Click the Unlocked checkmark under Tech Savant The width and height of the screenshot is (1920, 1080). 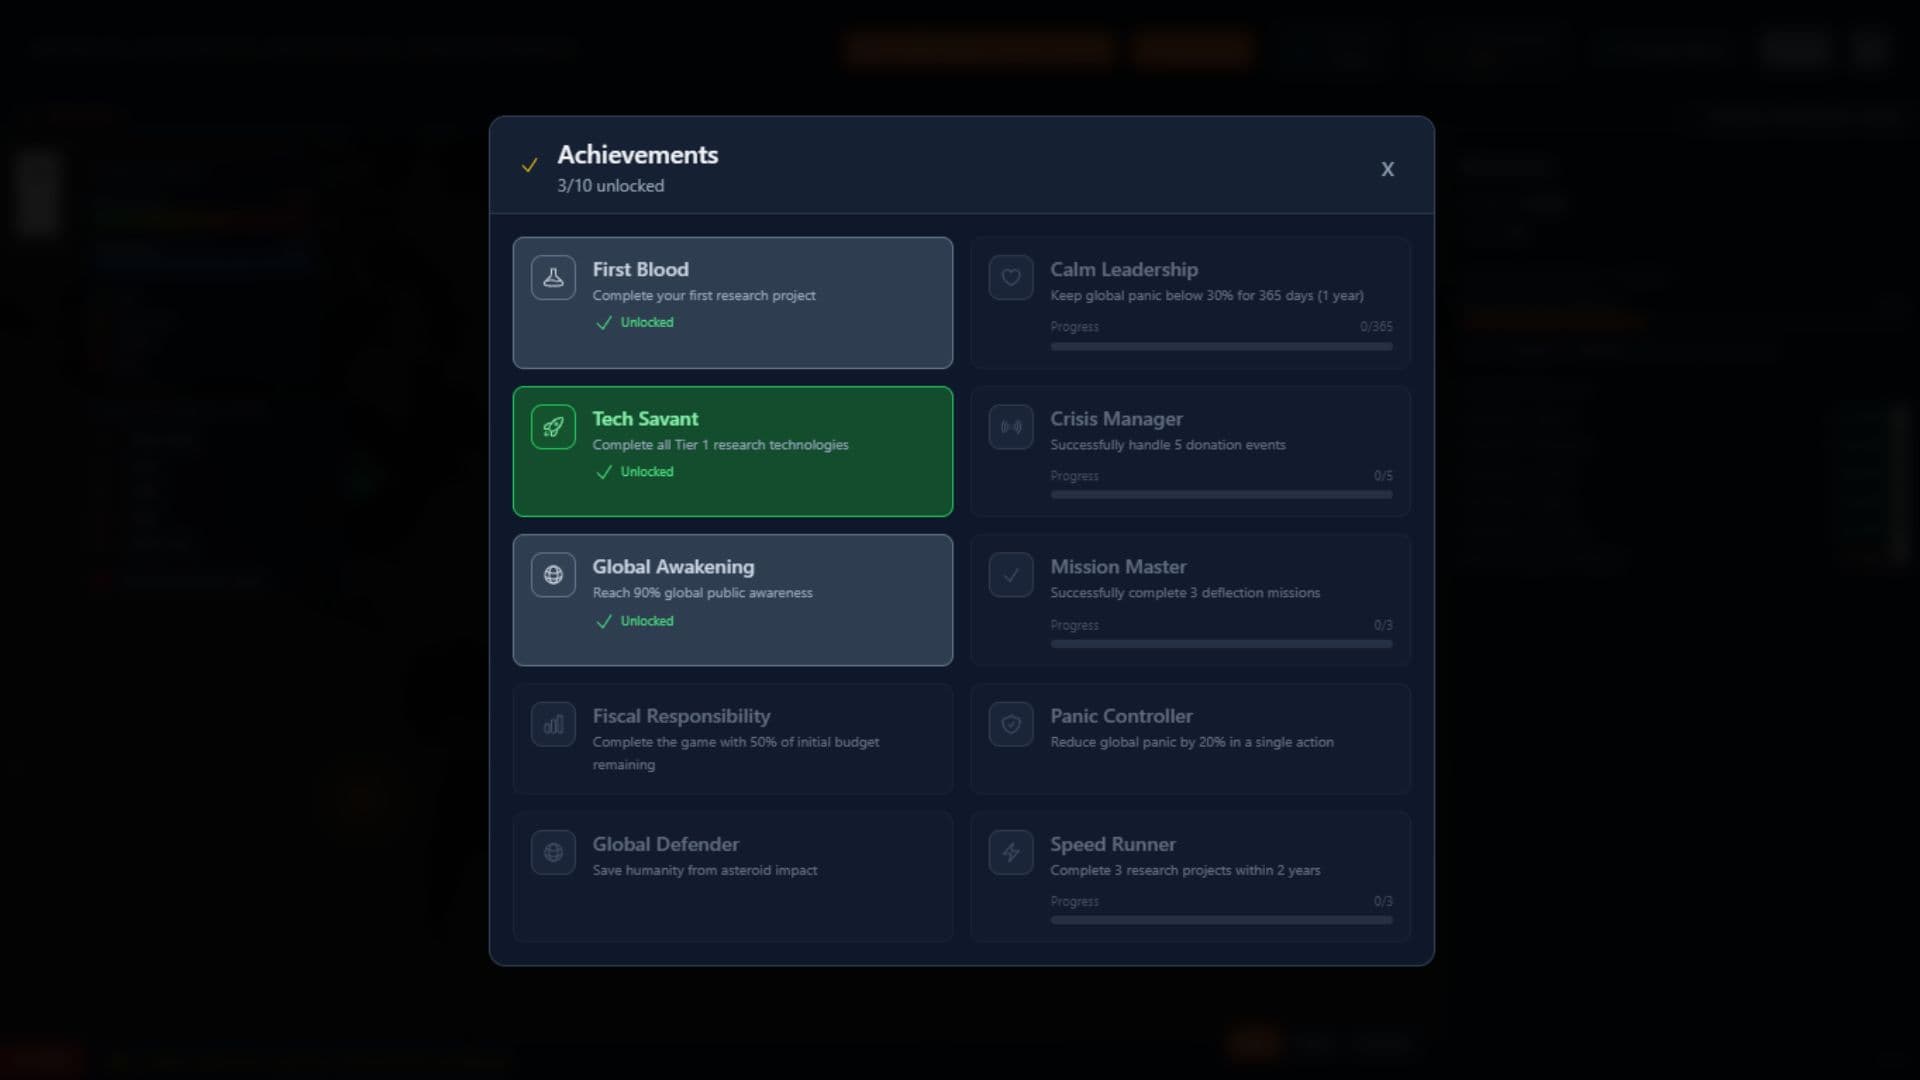pyautogui.click(x=603, y=472)
